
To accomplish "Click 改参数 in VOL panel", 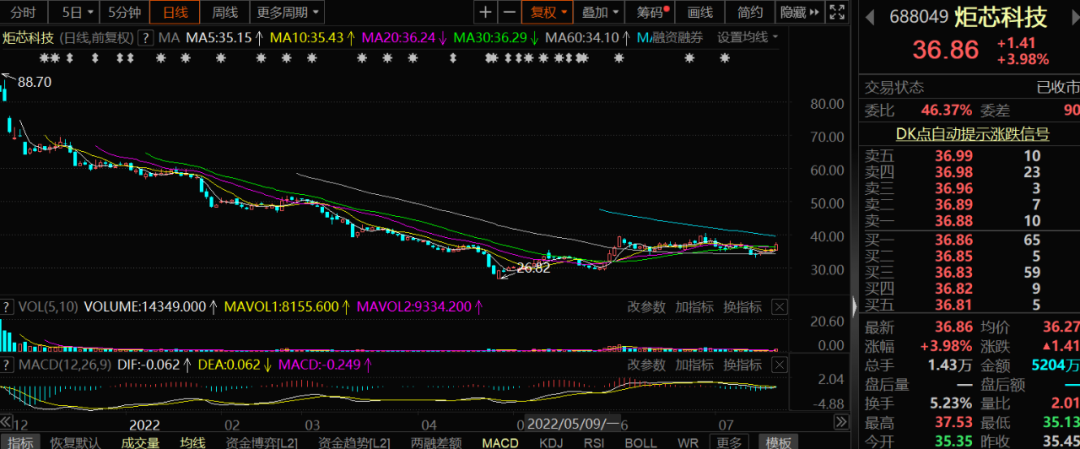I will [x=647, y=307].
